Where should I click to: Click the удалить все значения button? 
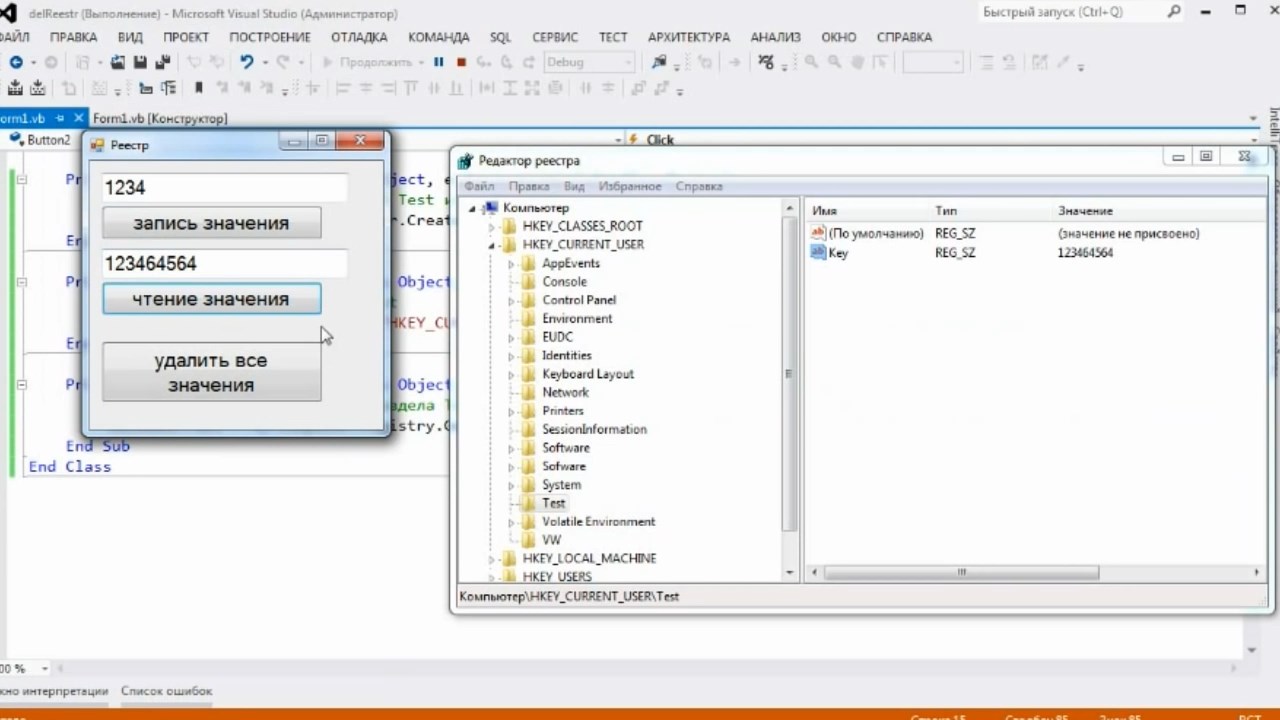[x=211, y=372]
